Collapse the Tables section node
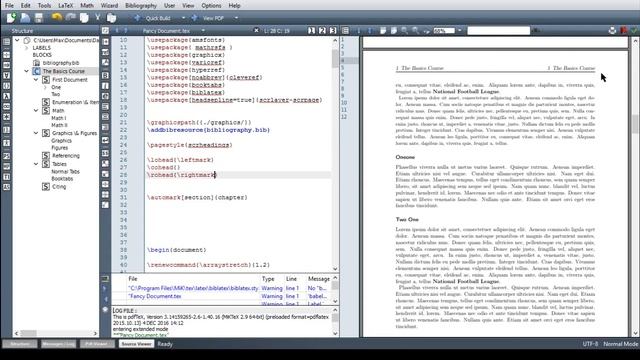Viewport: 640px width, 360px height. (36, 164)
